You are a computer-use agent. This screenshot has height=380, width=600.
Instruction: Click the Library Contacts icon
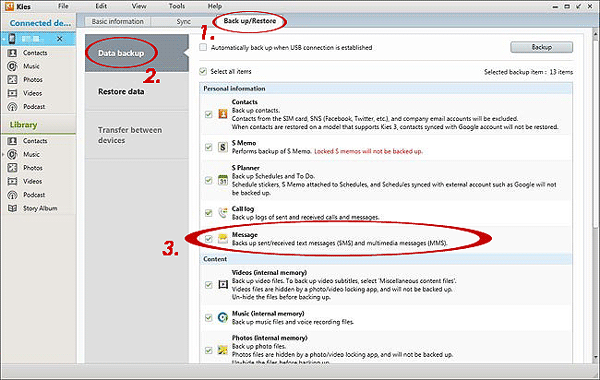pyautogui.click(x=12, y=141)
